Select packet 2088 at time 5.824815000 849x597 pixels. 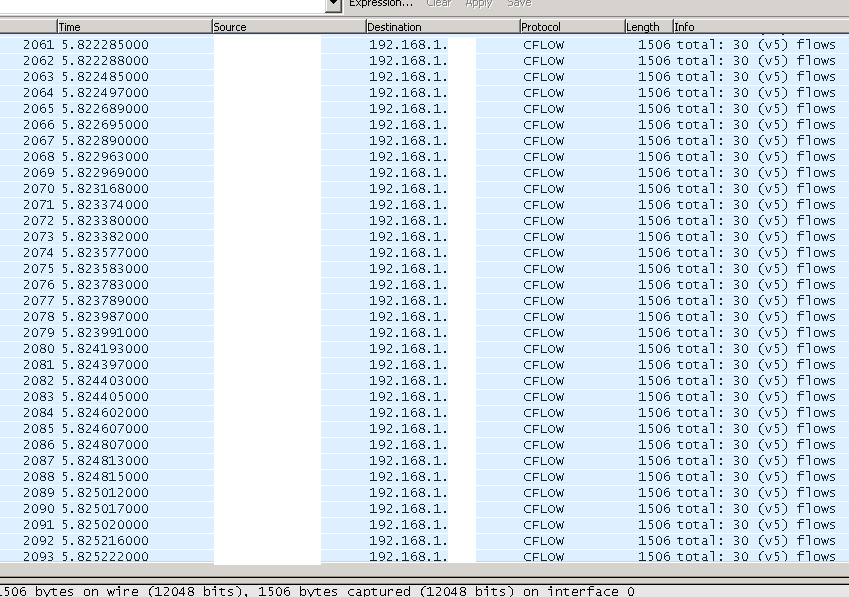424,476
